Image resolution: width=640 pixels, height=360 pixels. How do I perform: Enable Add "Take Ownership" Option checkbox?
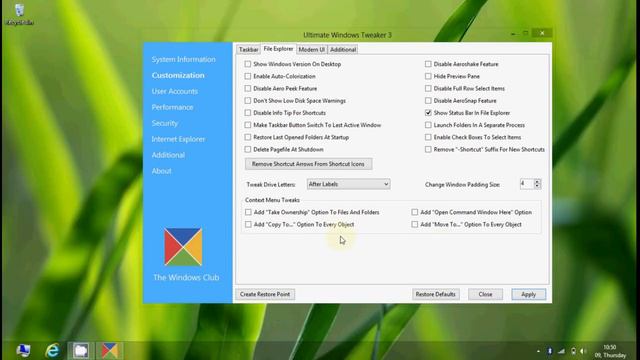point(248,212)
